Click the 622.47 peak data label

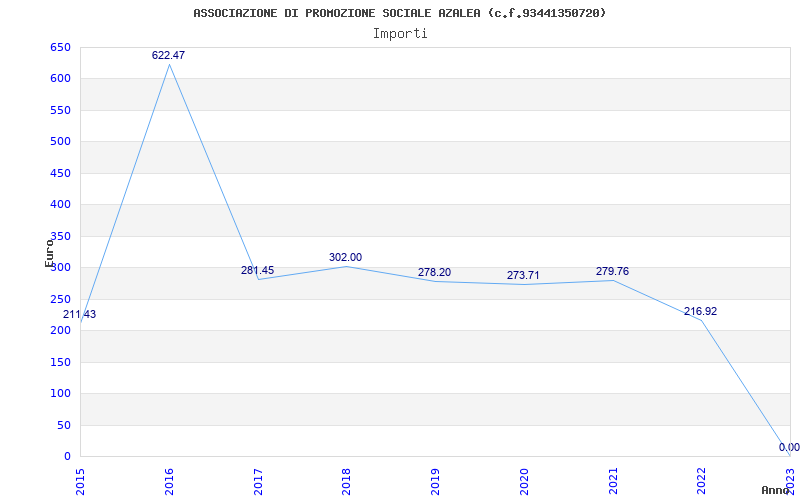[168, 56]
